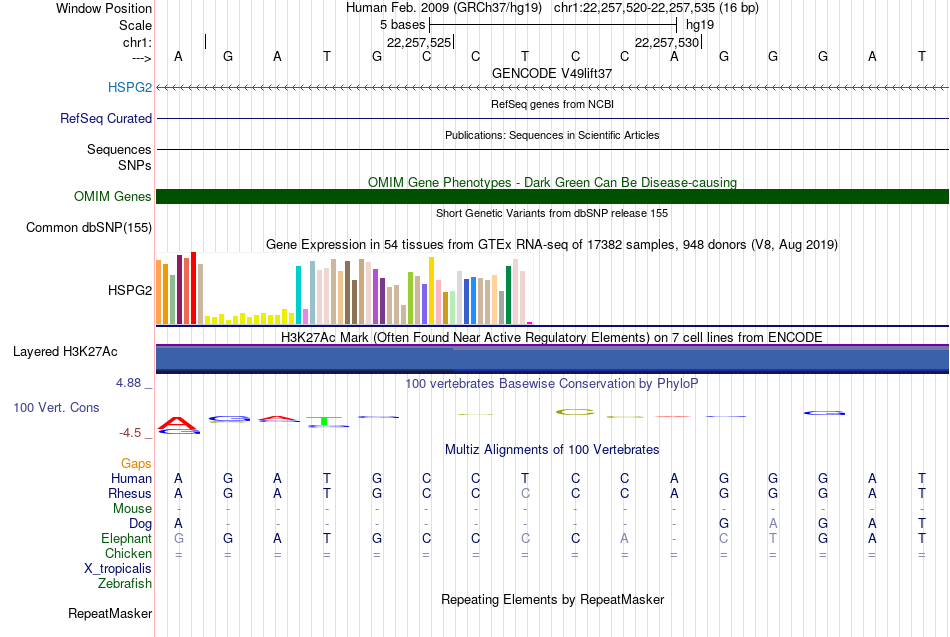This screenshot has height=637, width=950.
Task: Click the 100 vertebrates Basewise Conservation title
Action: (552, 384)
